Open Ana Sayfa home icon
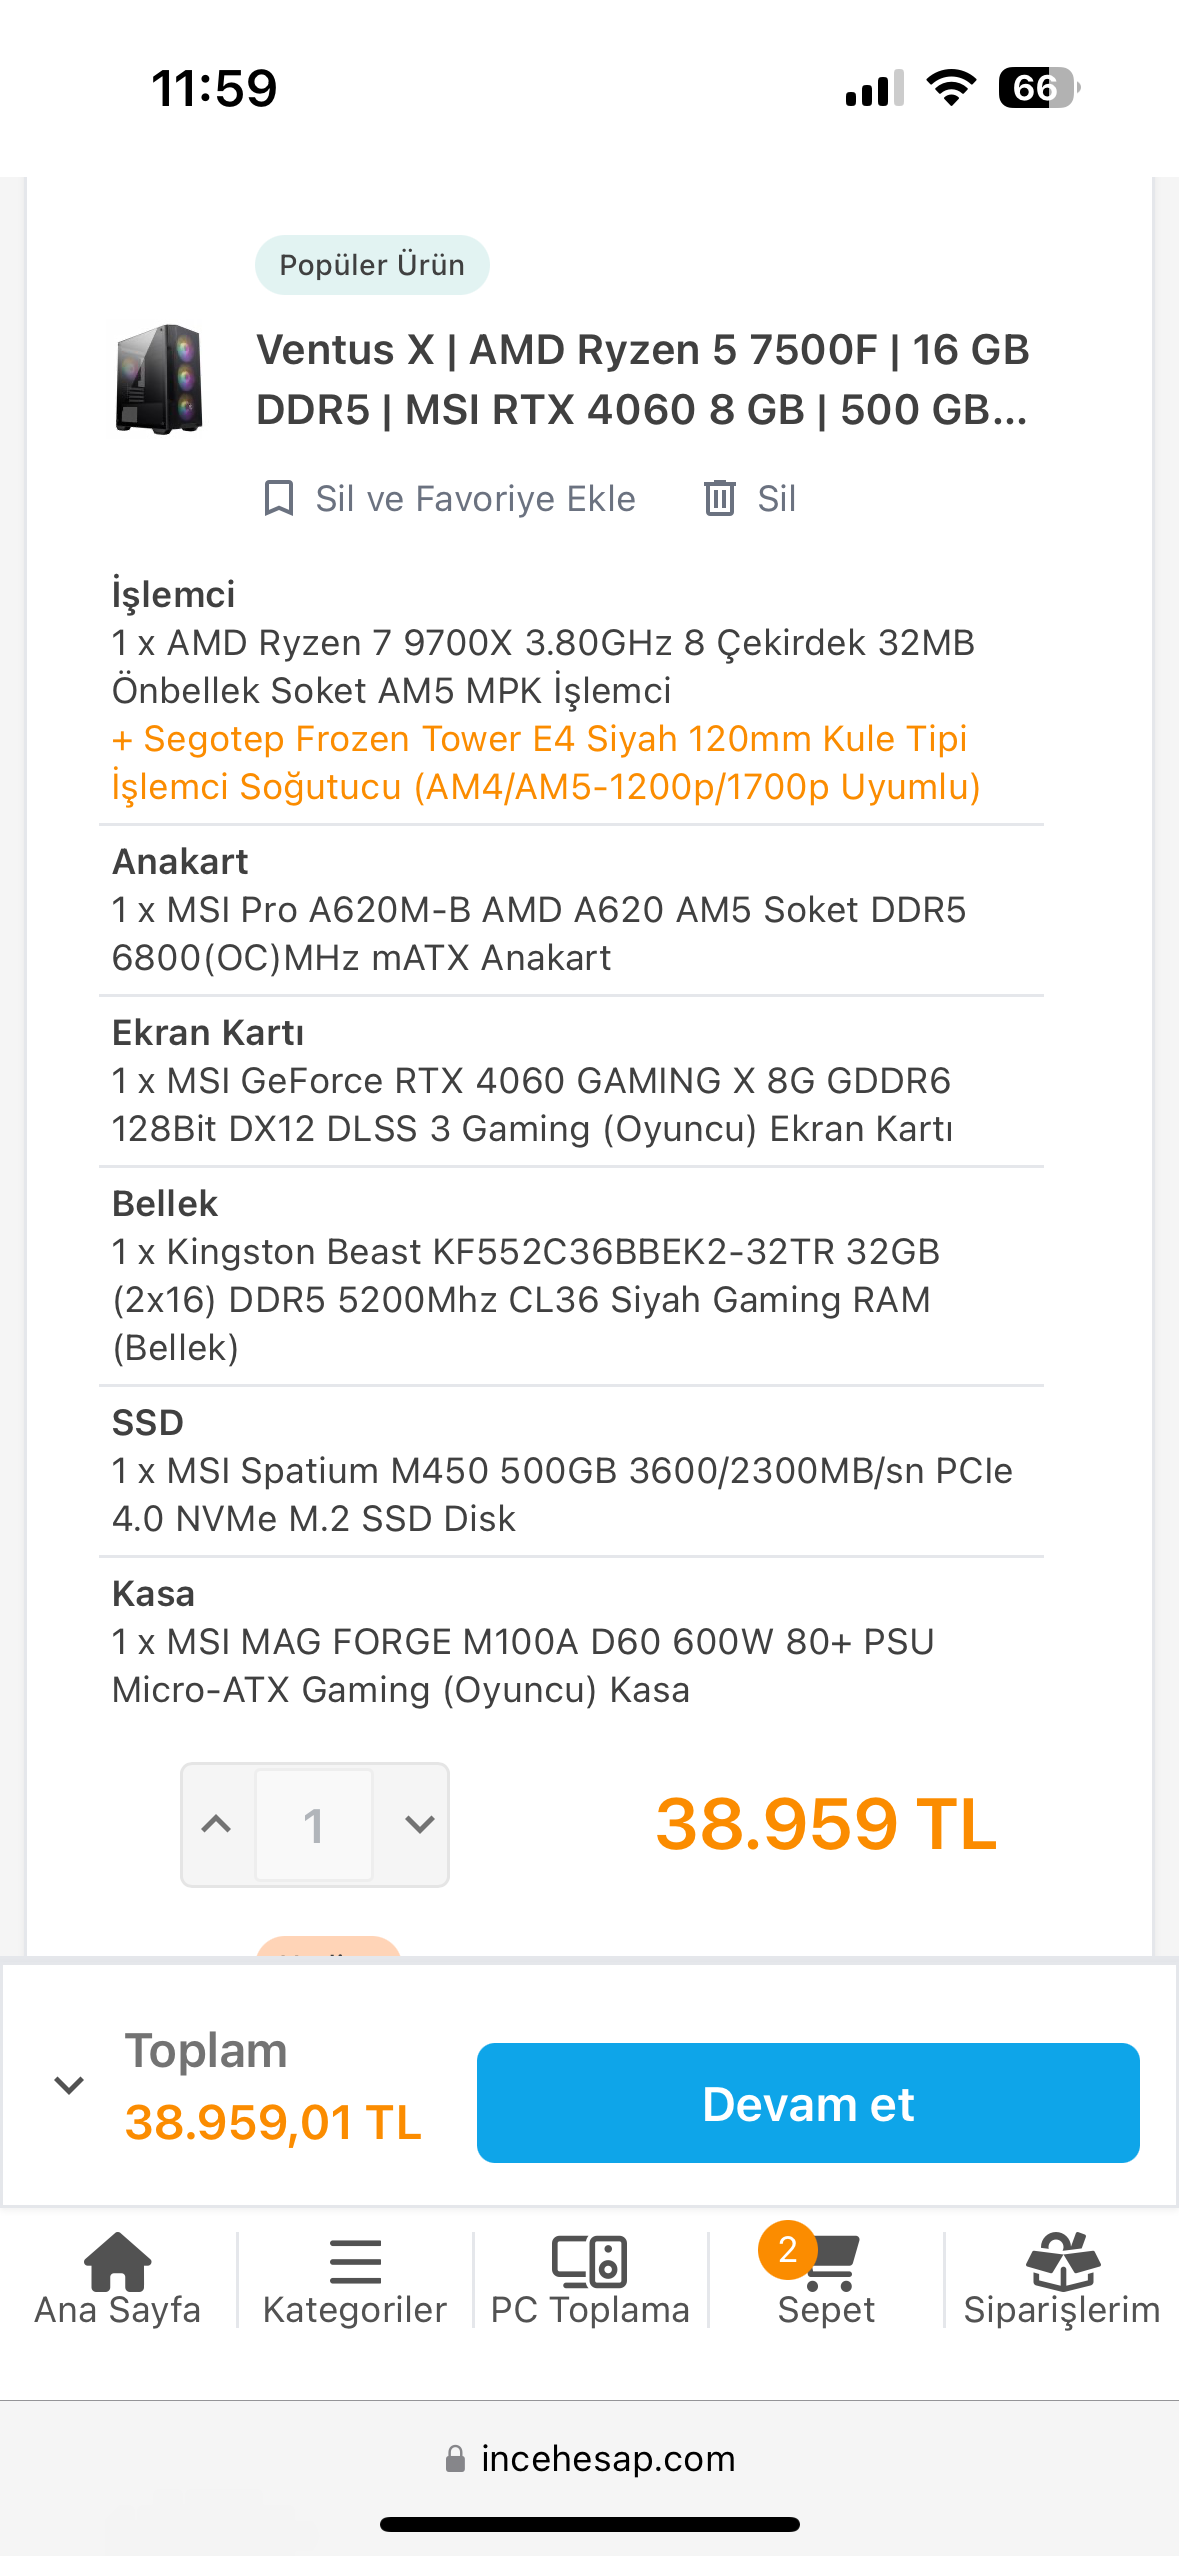1179x2556 pixels. tap(117, 2260)
